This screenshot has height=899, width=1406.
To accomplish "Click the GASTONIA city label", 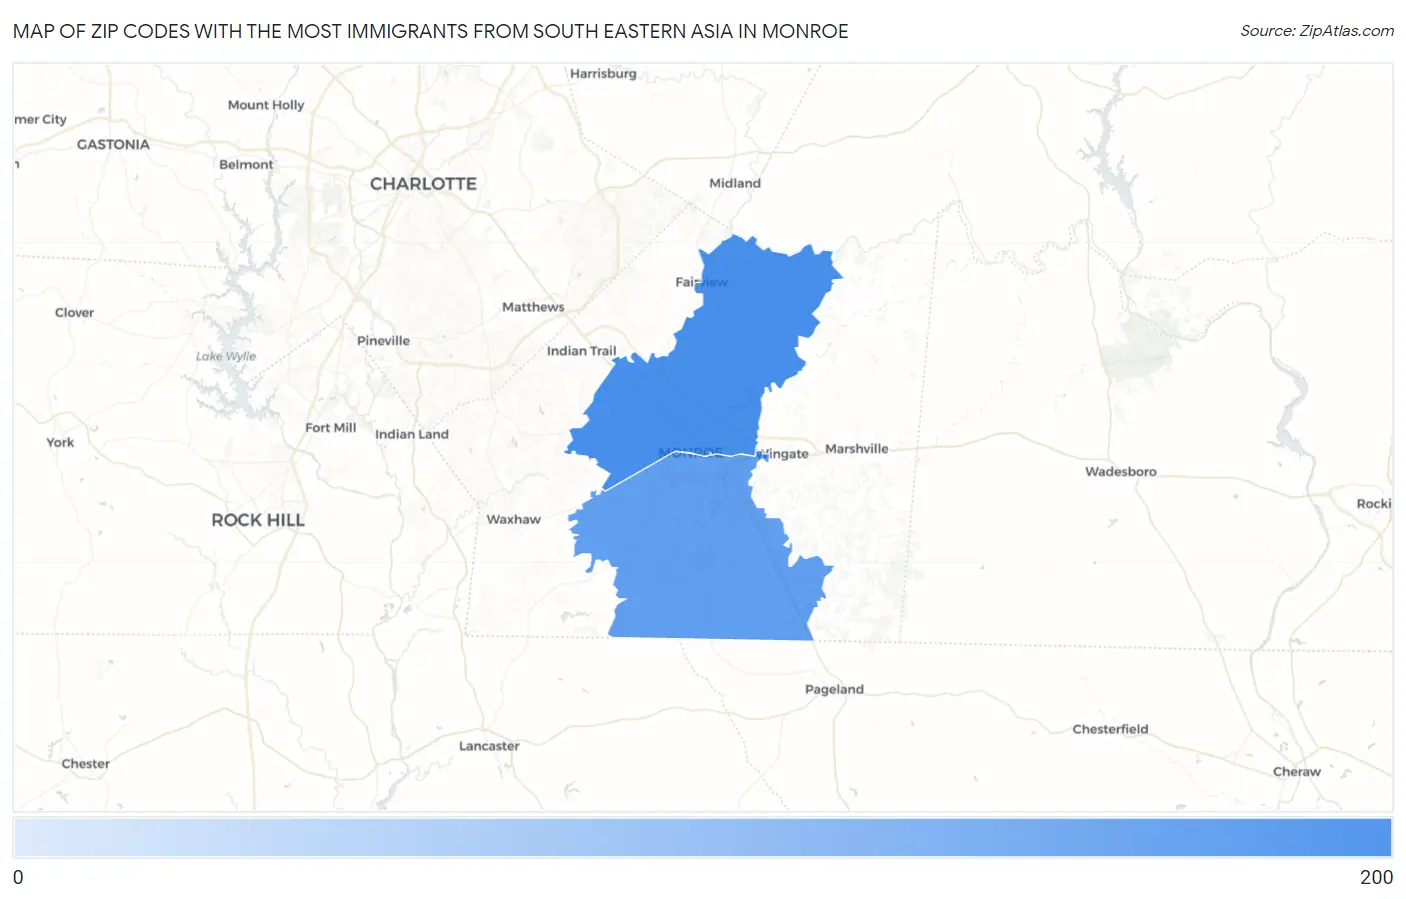I will (x=113, y=144).
